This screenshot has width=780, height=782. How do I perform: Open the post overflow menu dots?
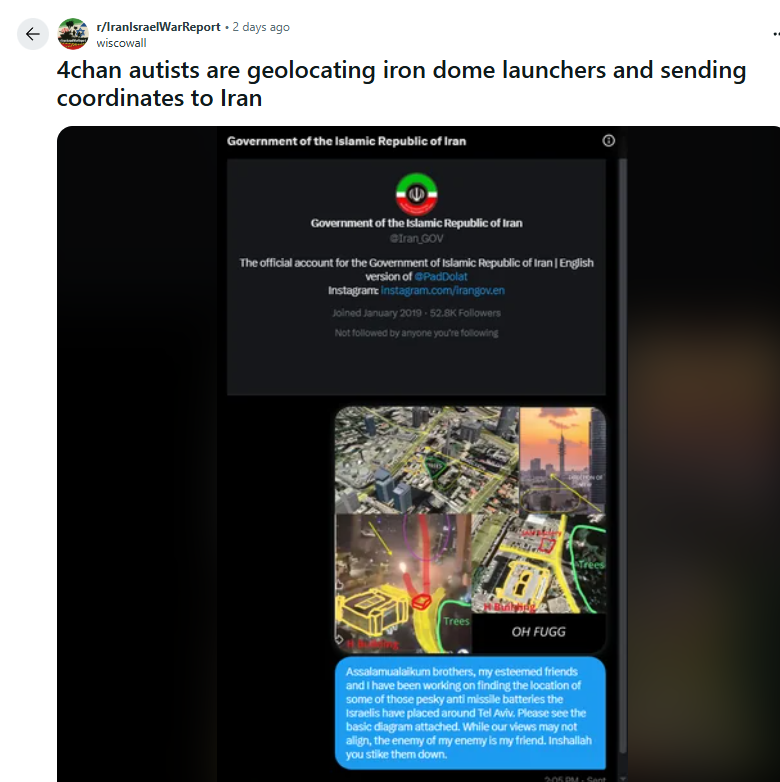(776, 34)
